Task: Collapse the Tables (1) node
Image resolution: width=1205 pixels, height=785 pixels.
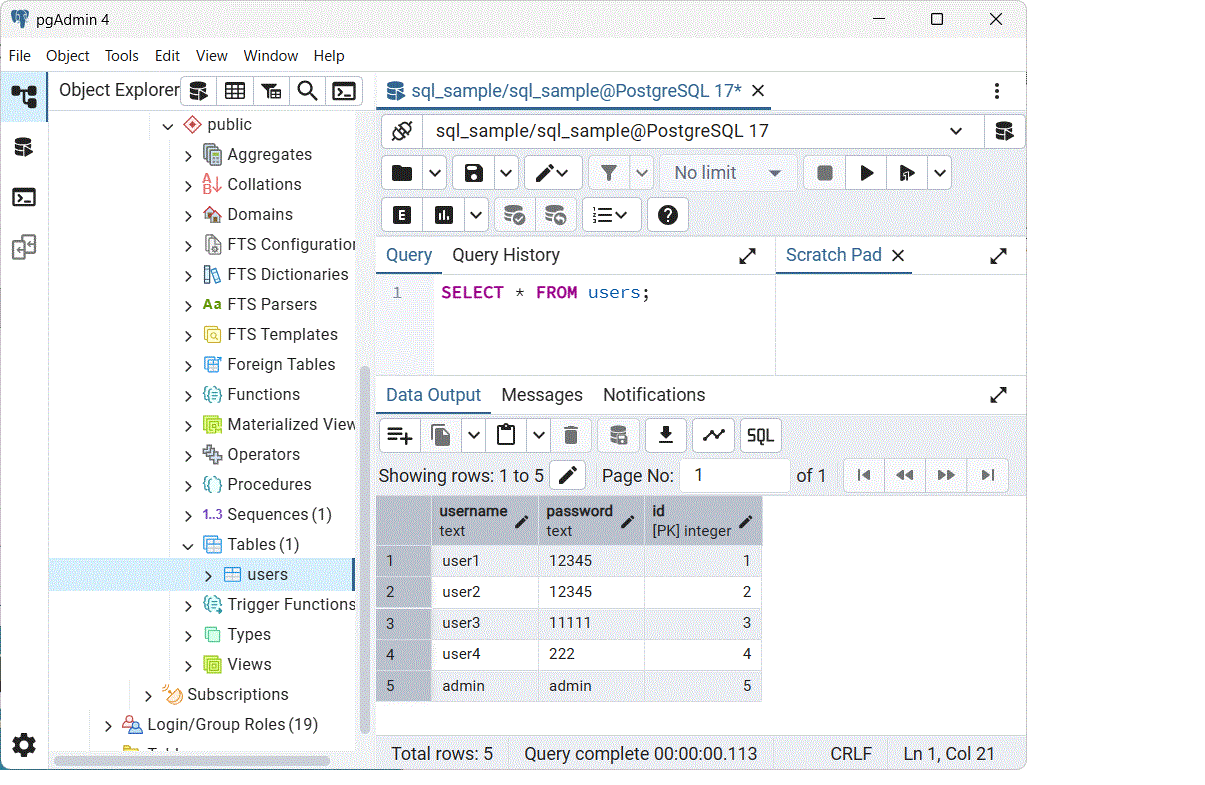Action: pos(188,545)
